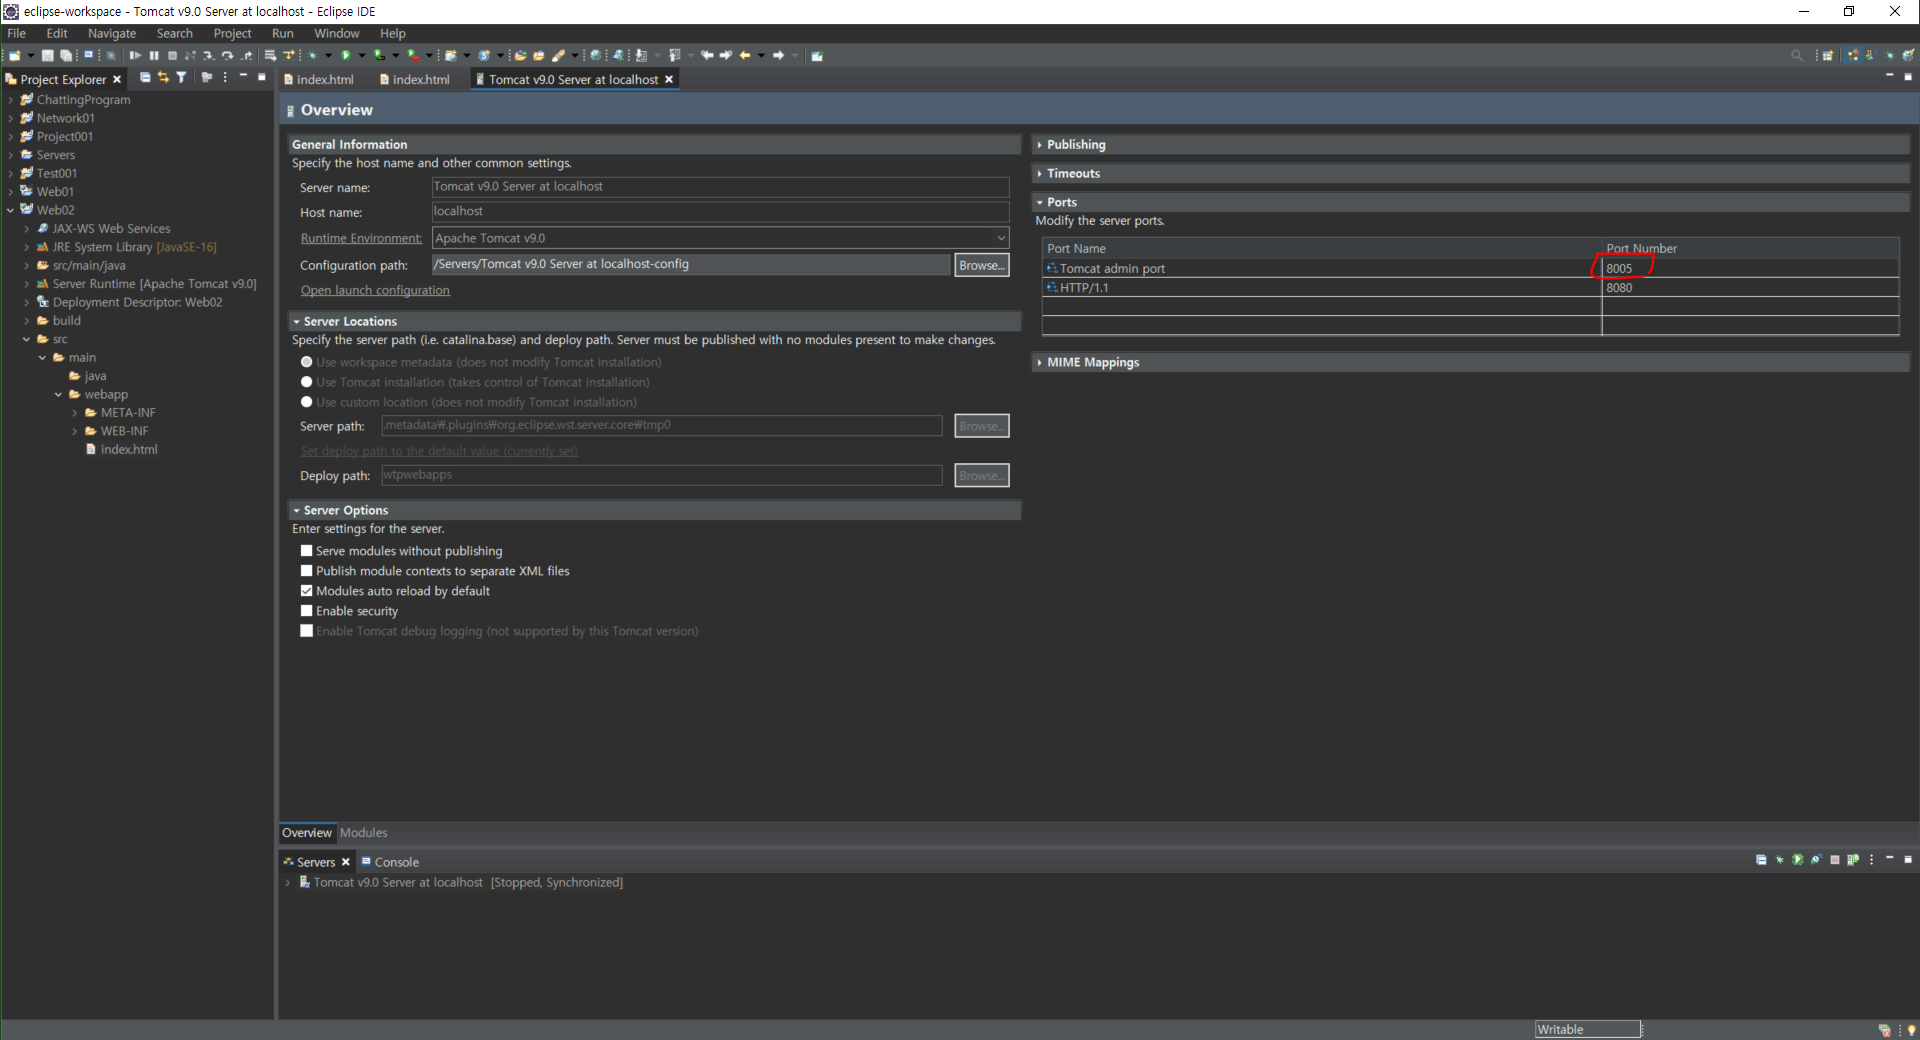
Task: Click Browse next to Deploy path
Action: pyautogui.click(x=982, y=476)
